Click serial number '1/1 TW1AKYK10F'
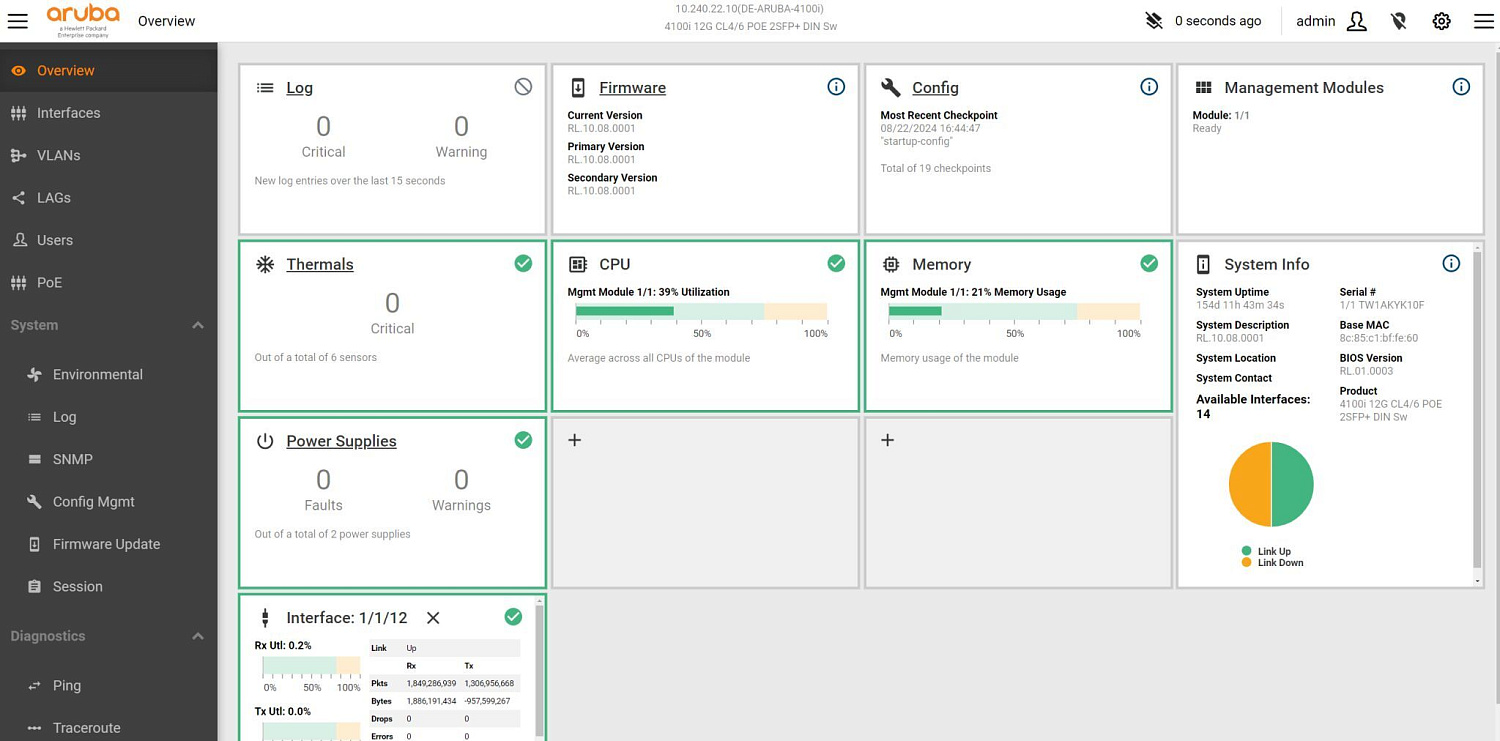1500x741 pixels. 1382,305
